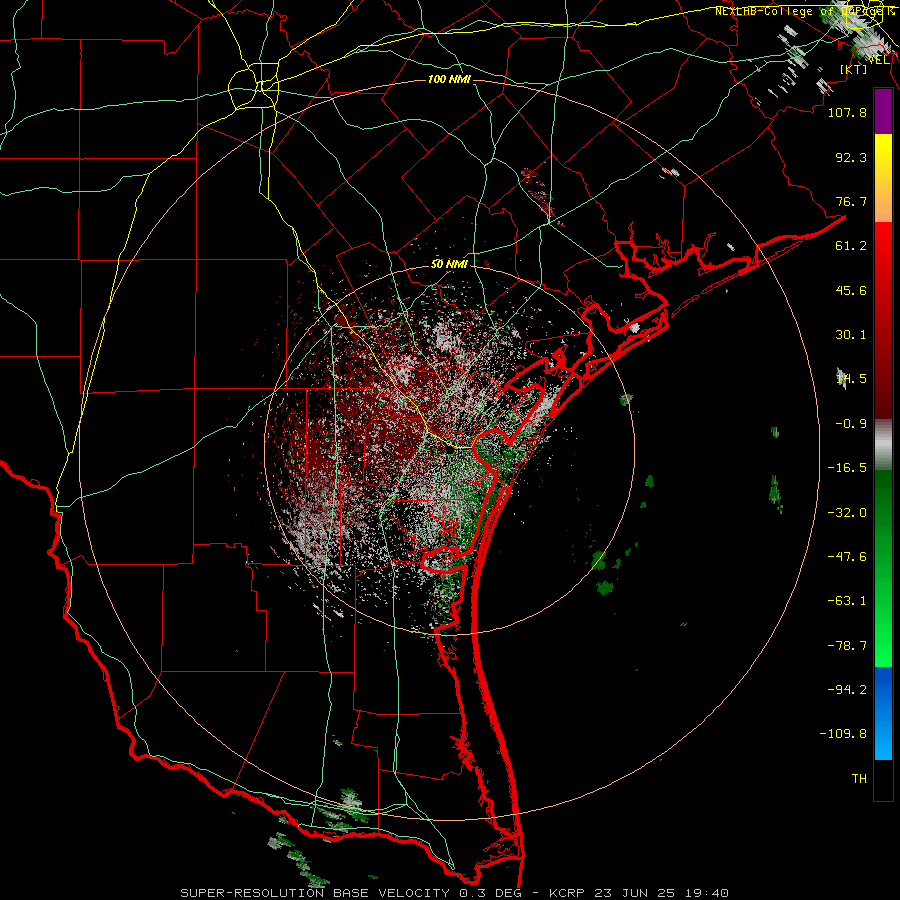Click the purple segment of the color scale
This screenshot has width=900, height=900.
pos(883,111)
